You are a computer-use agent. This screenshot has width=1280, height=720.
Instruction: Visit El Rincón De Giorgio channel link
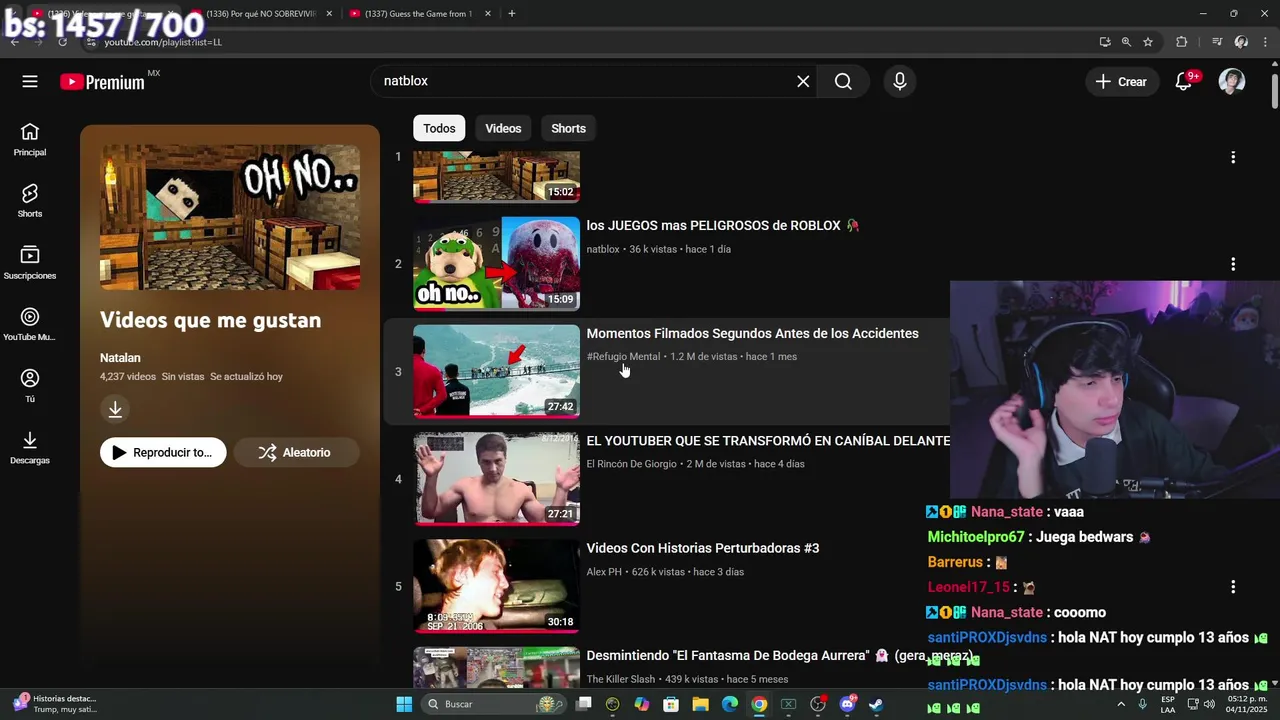tap(632, 464)
